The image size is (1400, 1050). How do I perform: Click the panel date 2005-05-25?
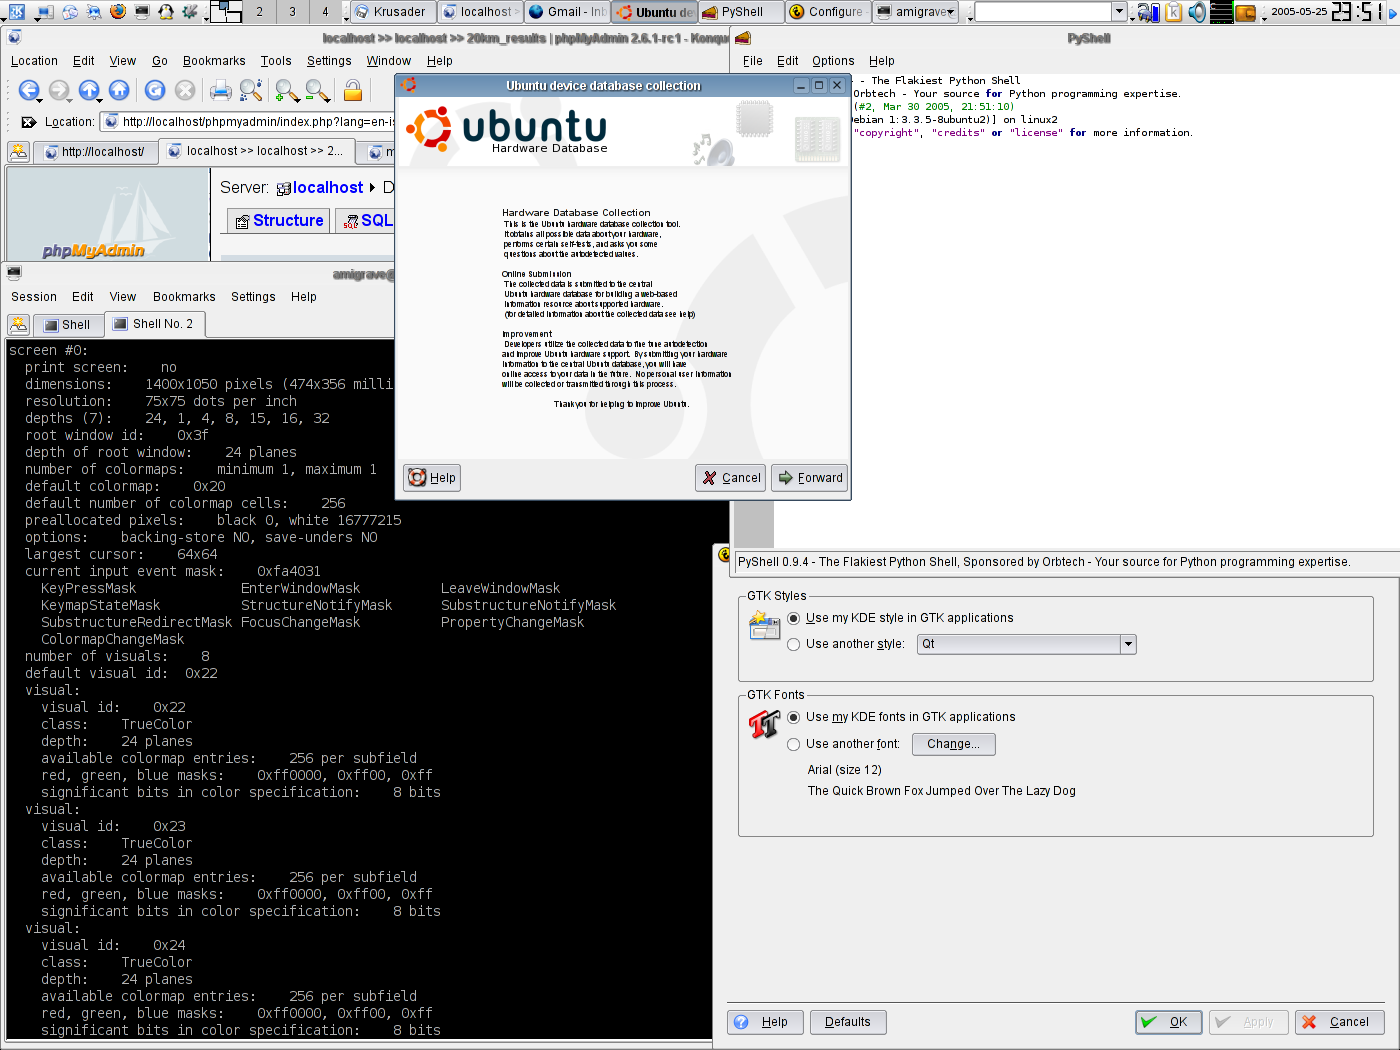[1299, 12]
